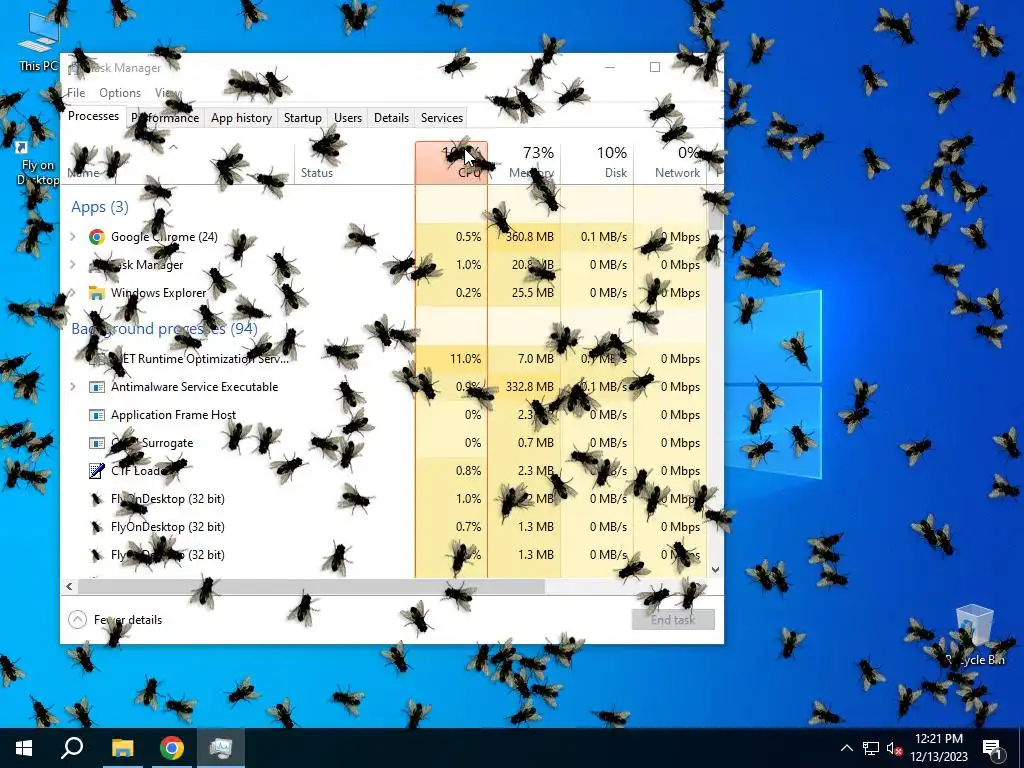Open the File menu
1024x768 pixels.
[76, 93]
